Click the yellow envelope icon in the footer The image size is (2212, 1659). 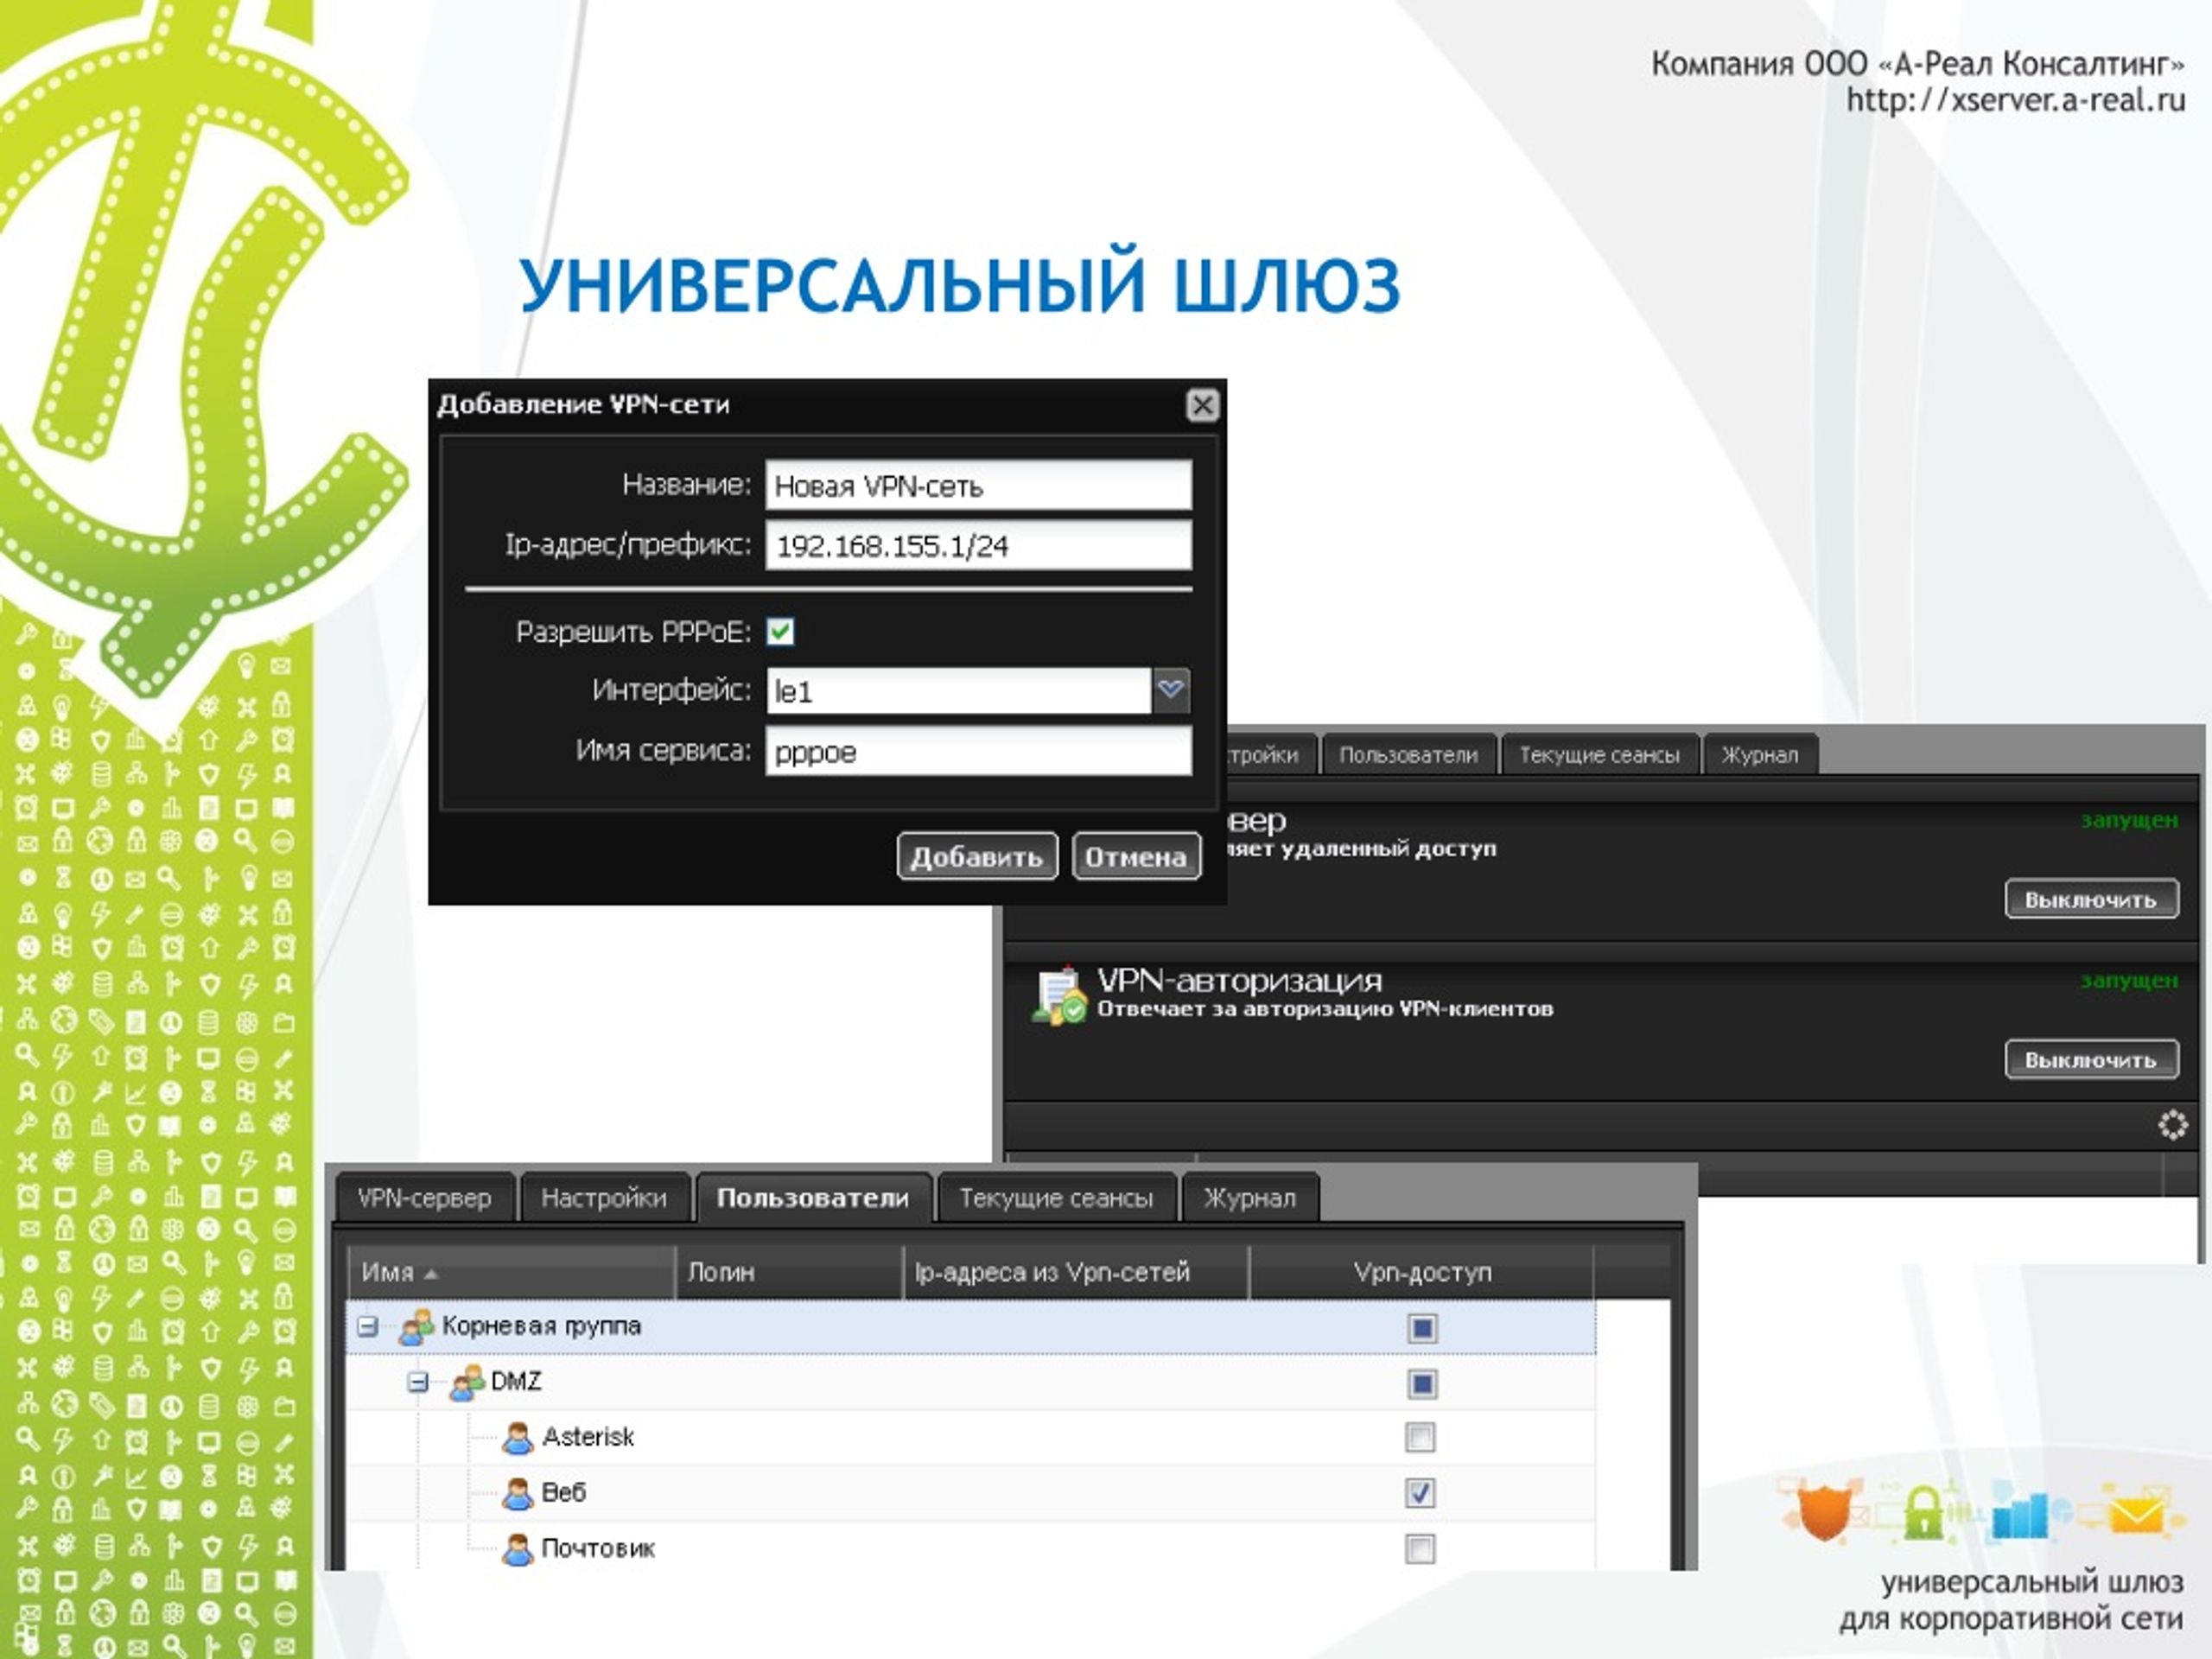point(2136,1514)
